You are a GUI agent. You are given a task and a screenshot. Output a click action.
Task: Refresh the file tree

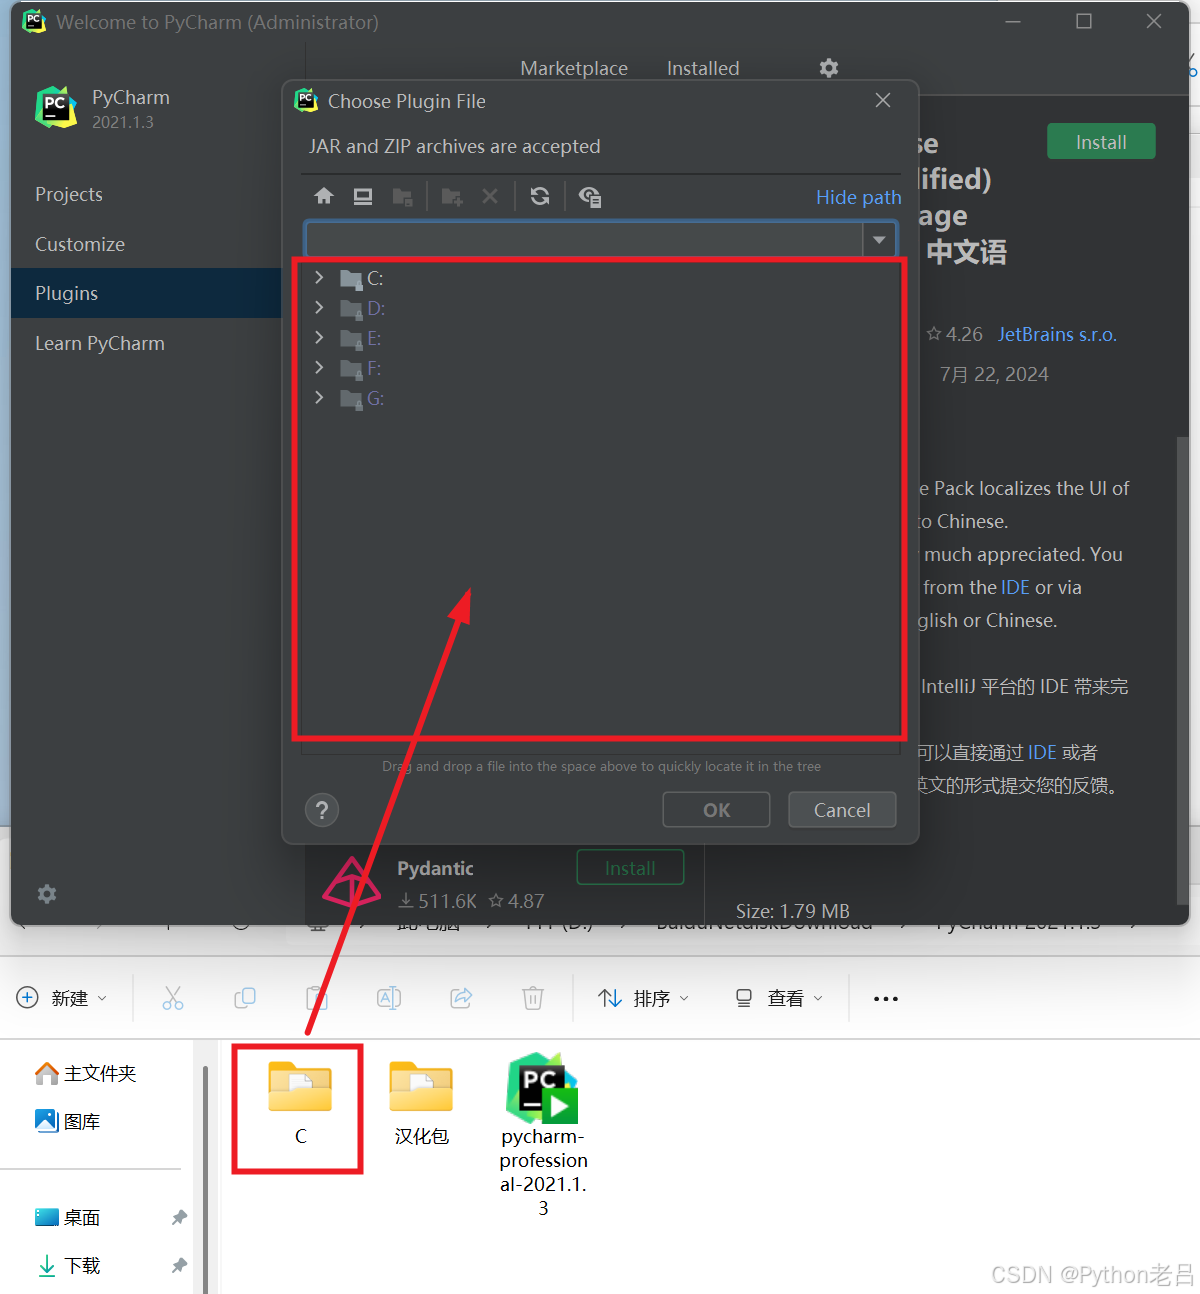pos(540,196)
